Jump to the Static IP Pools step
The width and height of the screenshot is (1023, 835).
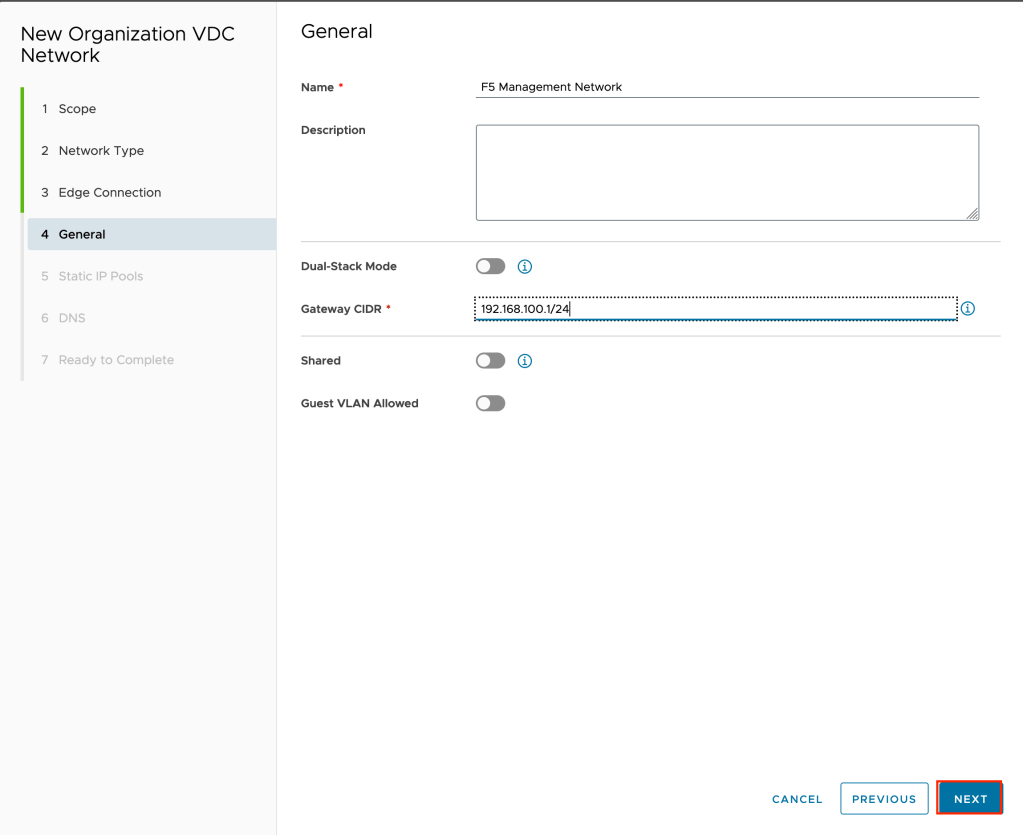pyautogui.click(x=100, y=277)
